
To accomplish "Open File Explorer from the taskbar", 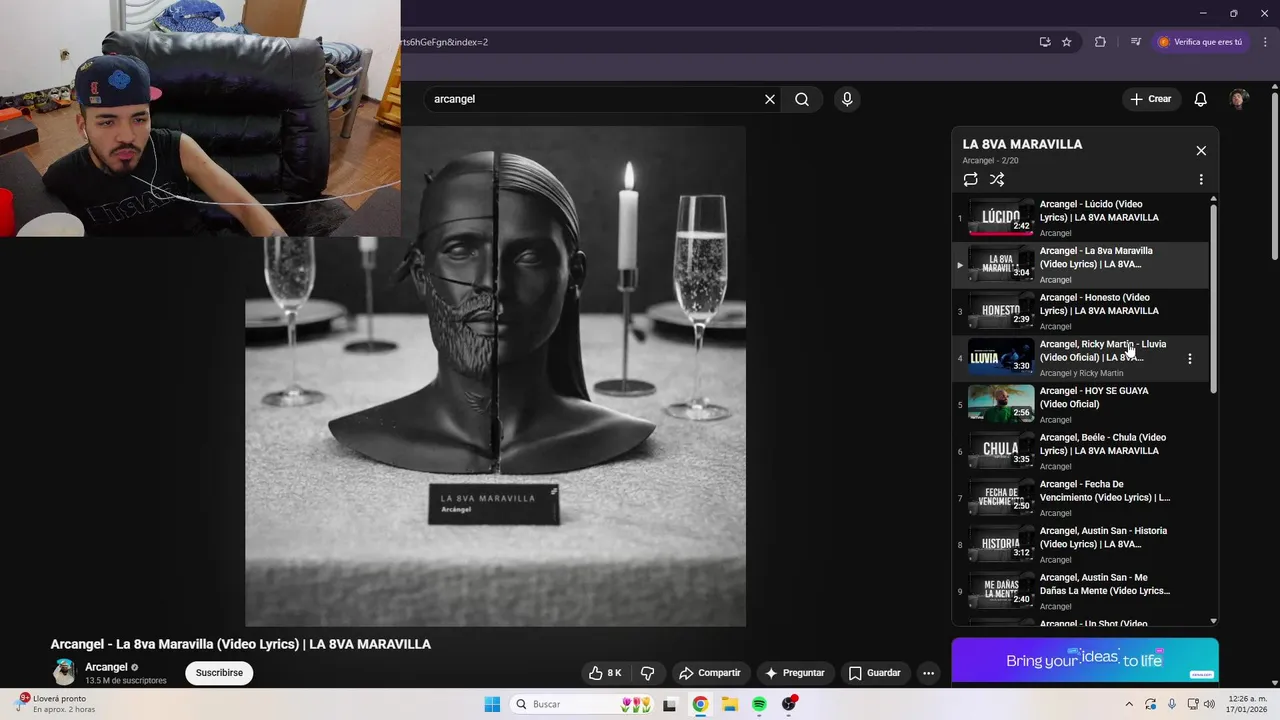I will pyautogui.click(x=730, y=705).
